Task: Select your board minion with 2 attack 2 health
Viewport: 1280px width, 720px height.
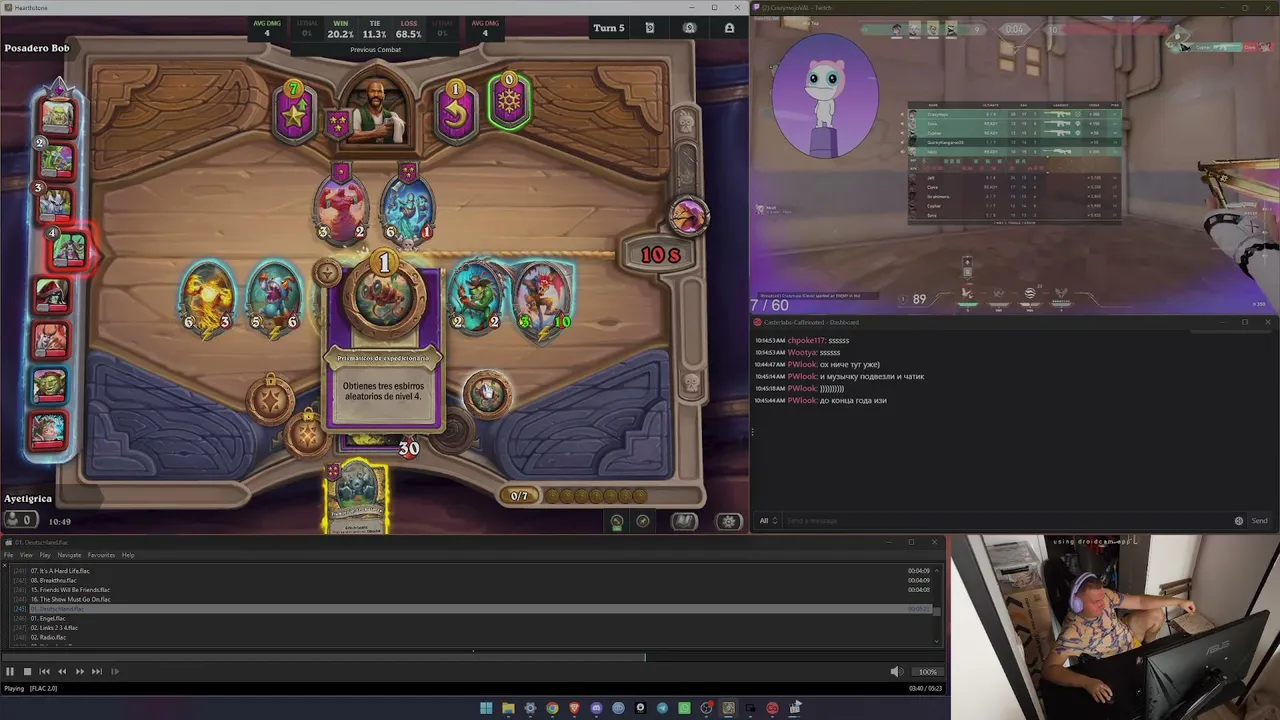Action: tap(476, 297)
